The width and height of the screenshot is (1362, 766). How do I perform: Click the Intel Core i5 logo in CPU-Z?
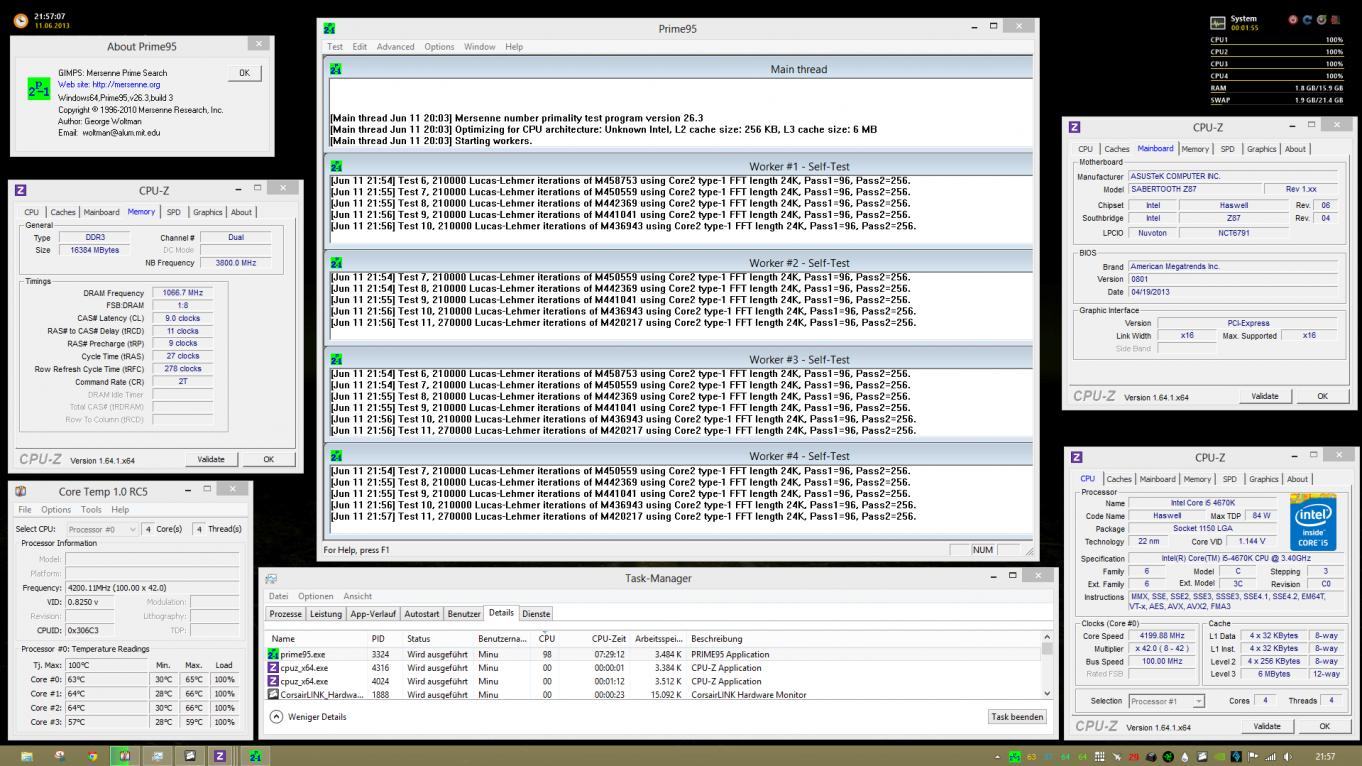coord(1312,521)
